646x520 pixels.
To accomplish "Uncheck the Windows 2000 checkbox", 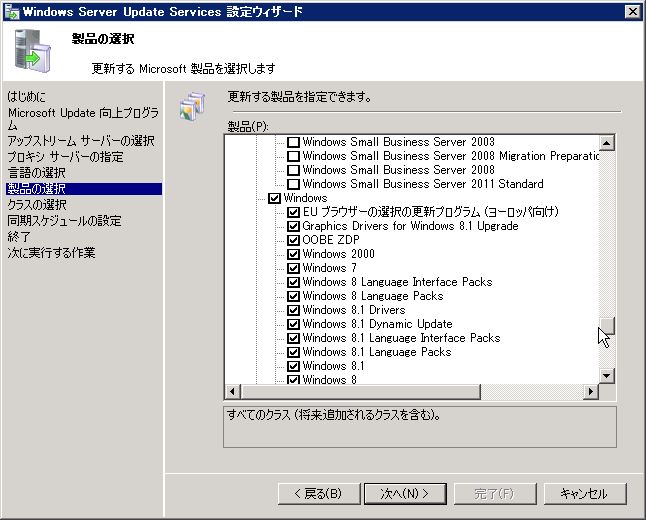I will pos(293,254).
